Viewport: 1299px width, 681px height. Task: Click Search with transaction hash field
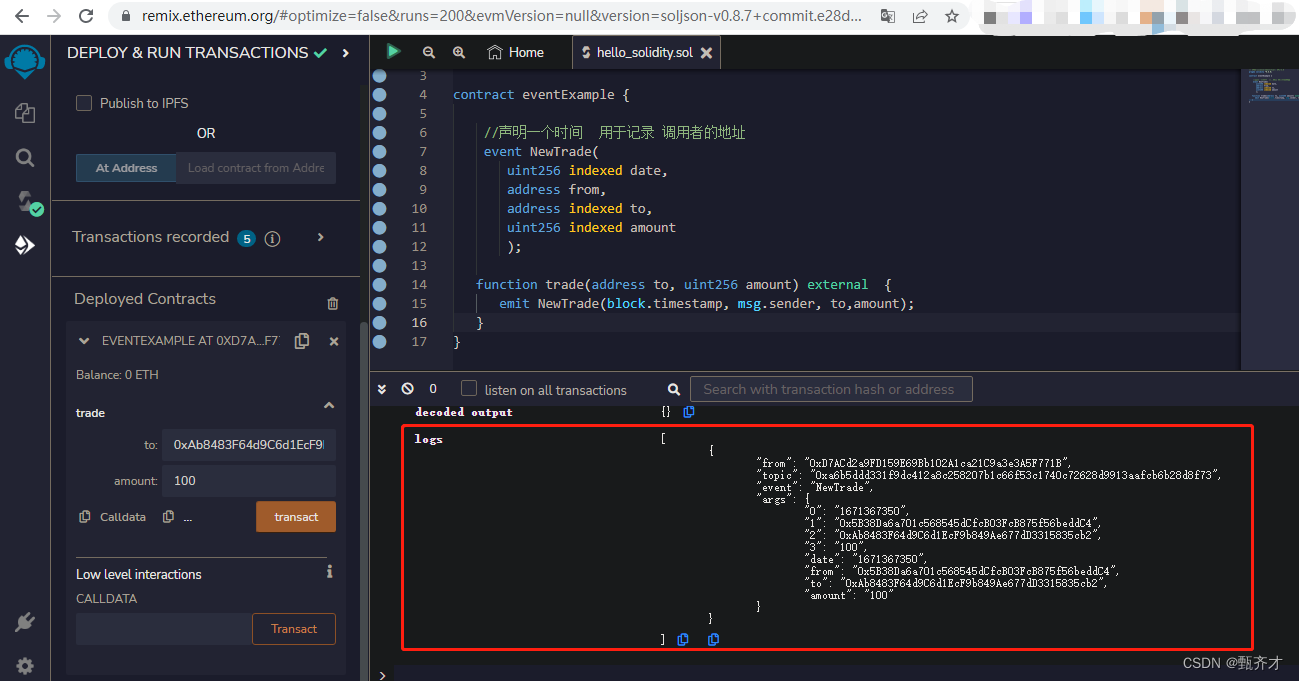point(831,389)
